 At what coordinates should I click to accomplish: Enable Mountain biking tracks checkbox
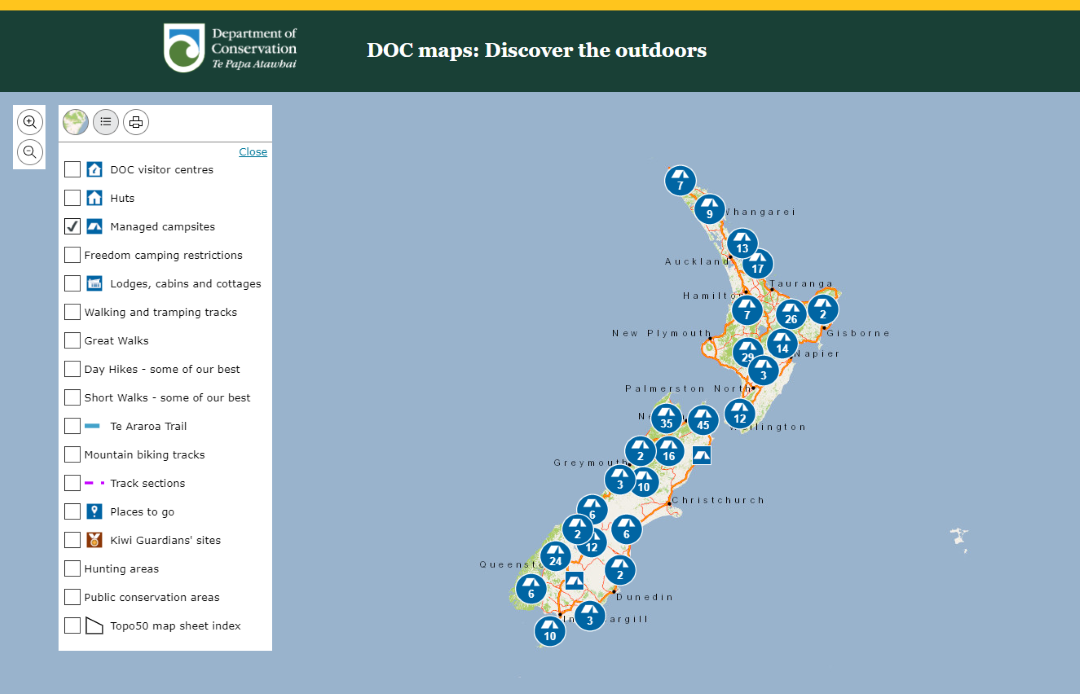(72, 454)
